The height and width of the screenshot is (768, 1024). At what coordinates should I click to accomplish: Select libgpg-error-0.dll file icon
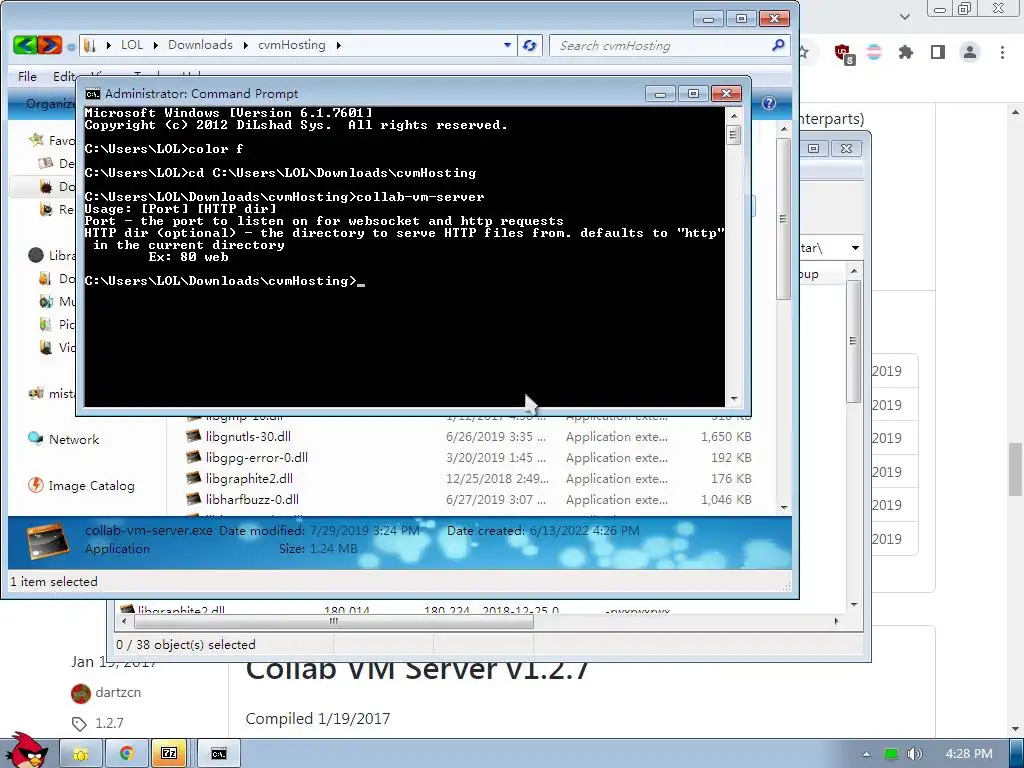[x=193, y=457]
